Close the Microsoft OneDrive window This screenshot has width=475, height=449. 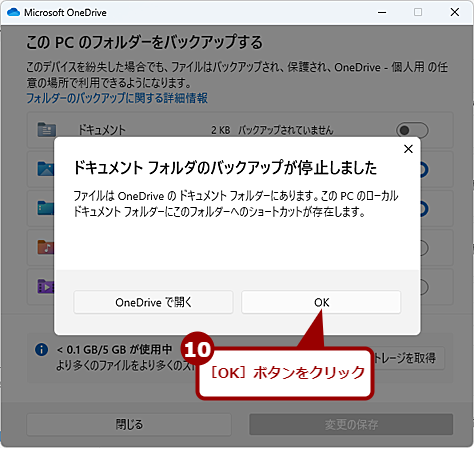point(455,12)
